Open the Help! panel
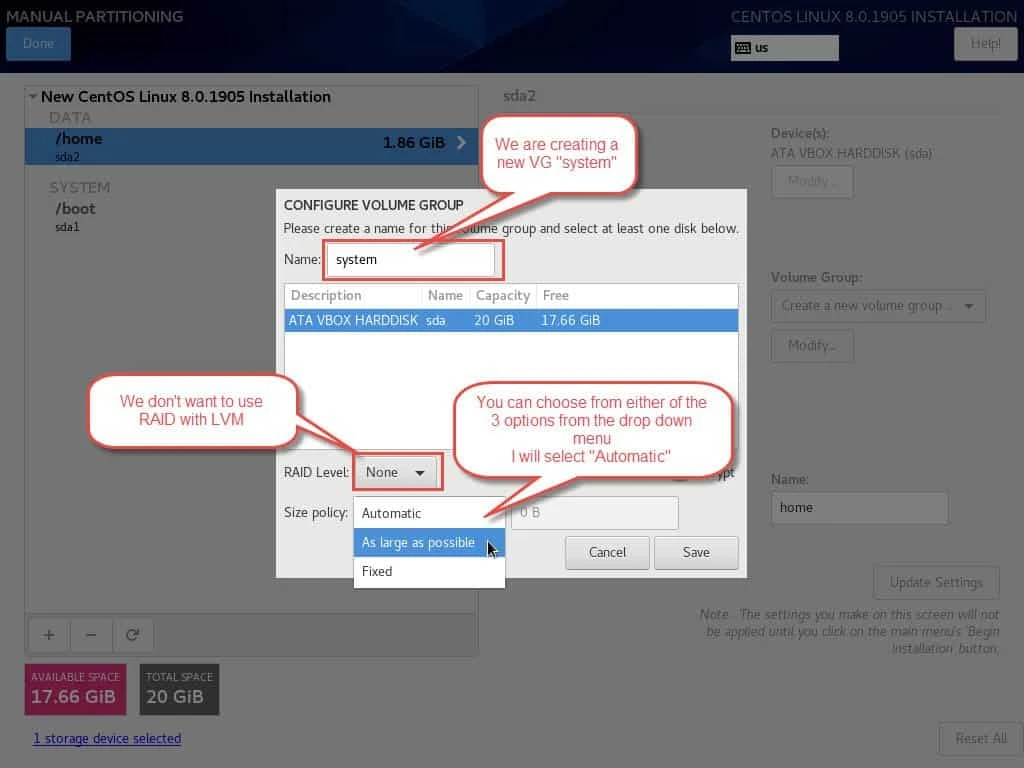The height and width of the screenshot is (768, 1024). [985, 43]
